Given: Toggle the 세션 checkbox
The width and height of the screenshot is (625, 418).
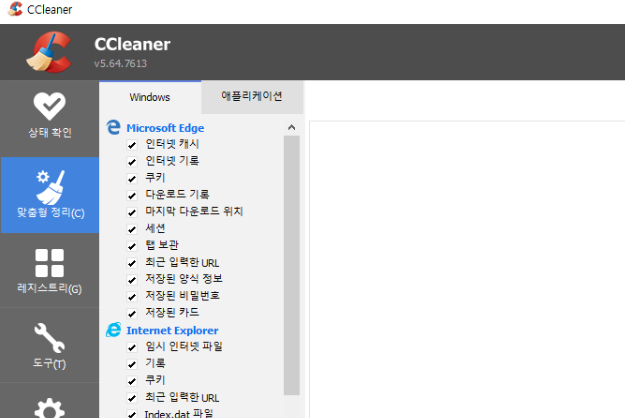Looking at the screenshot, I should tap(132, 229).
